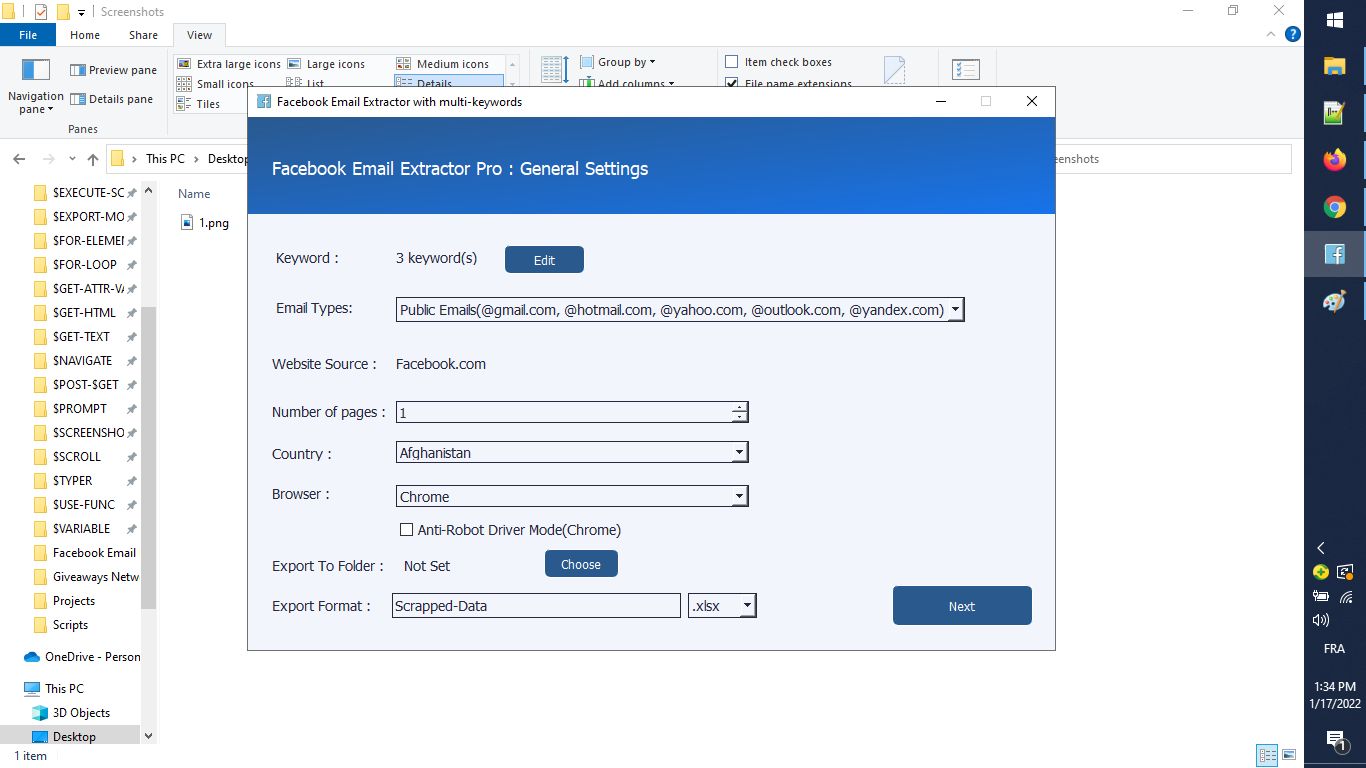Select the 1.png file

(x=205, y=223)
